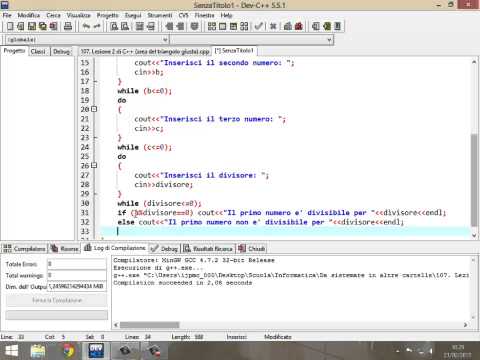Open the Strumenti menu
This screenshot has height=360, width=480.
tap(160, 15)
